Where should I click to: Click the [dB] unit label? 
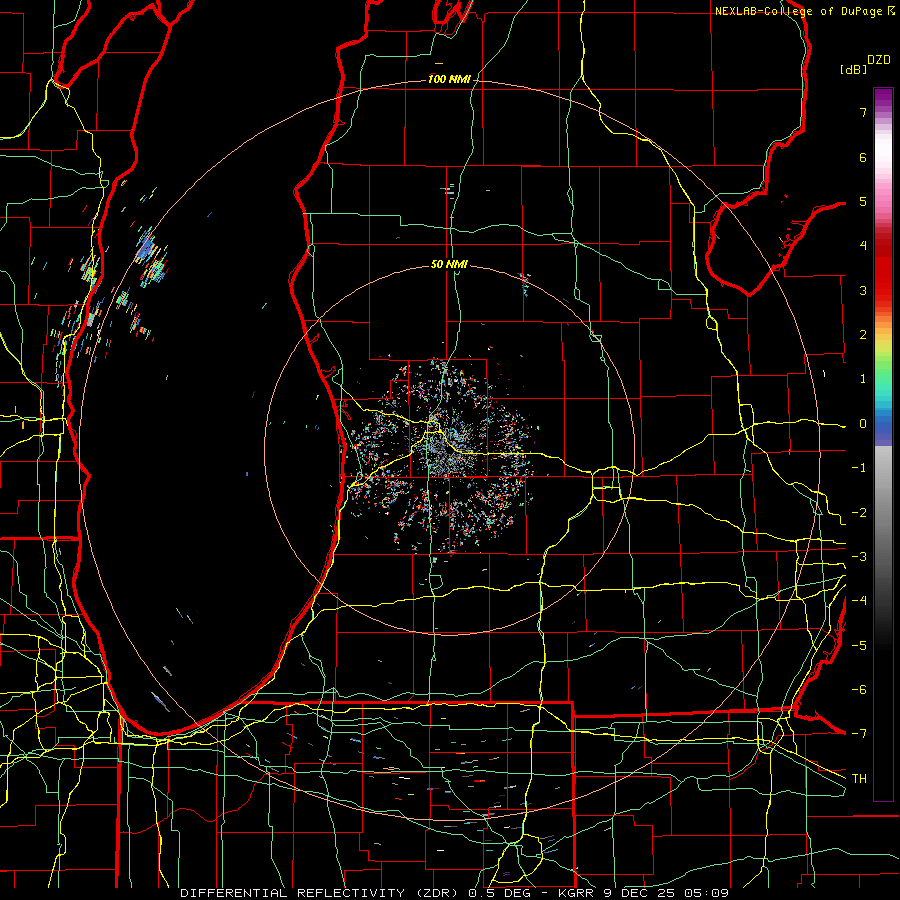(854, 69)
